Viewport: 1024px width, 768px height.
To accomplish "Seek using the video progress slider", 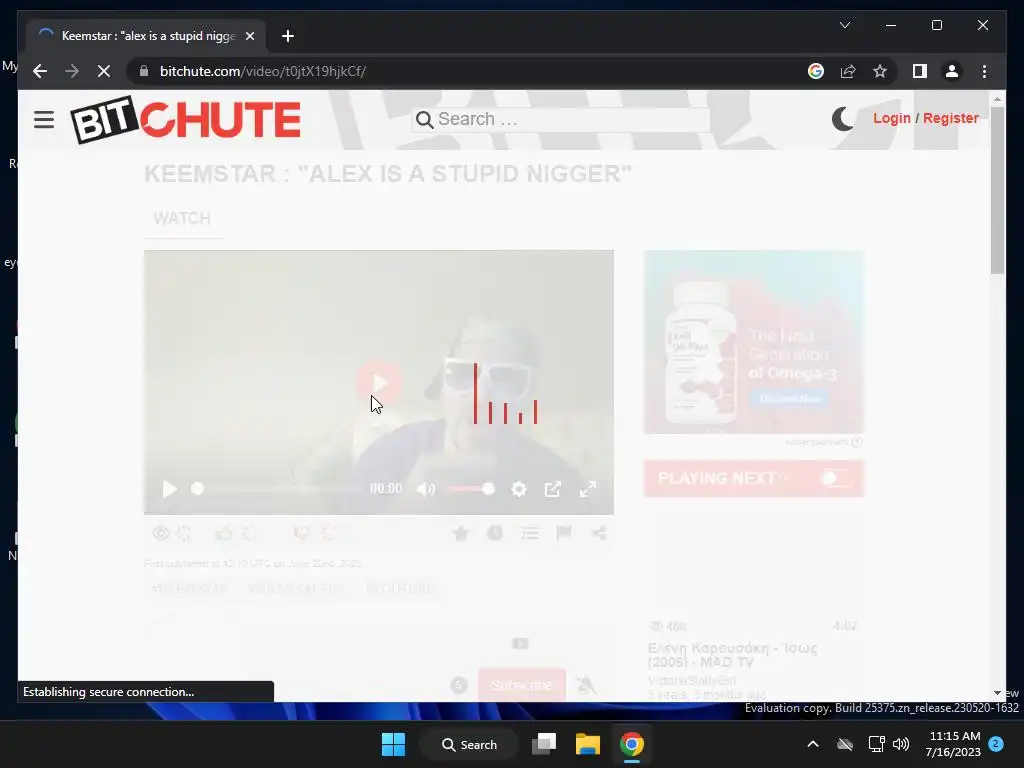I will pos(275,489).
